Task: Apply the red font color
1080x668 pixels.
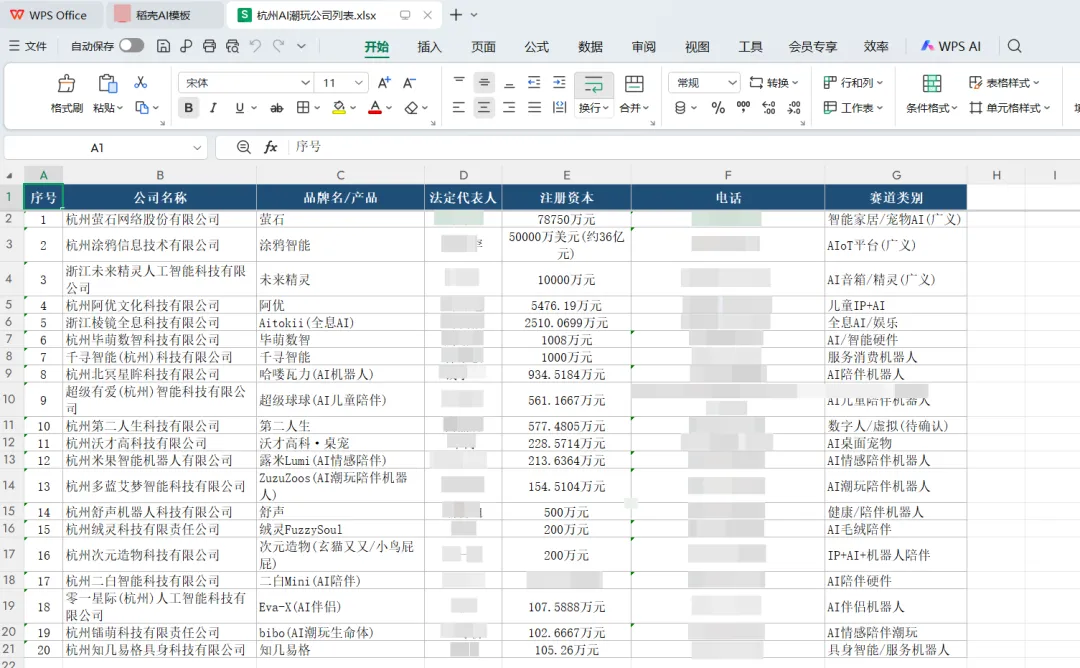Action: (x=375, y=108)
